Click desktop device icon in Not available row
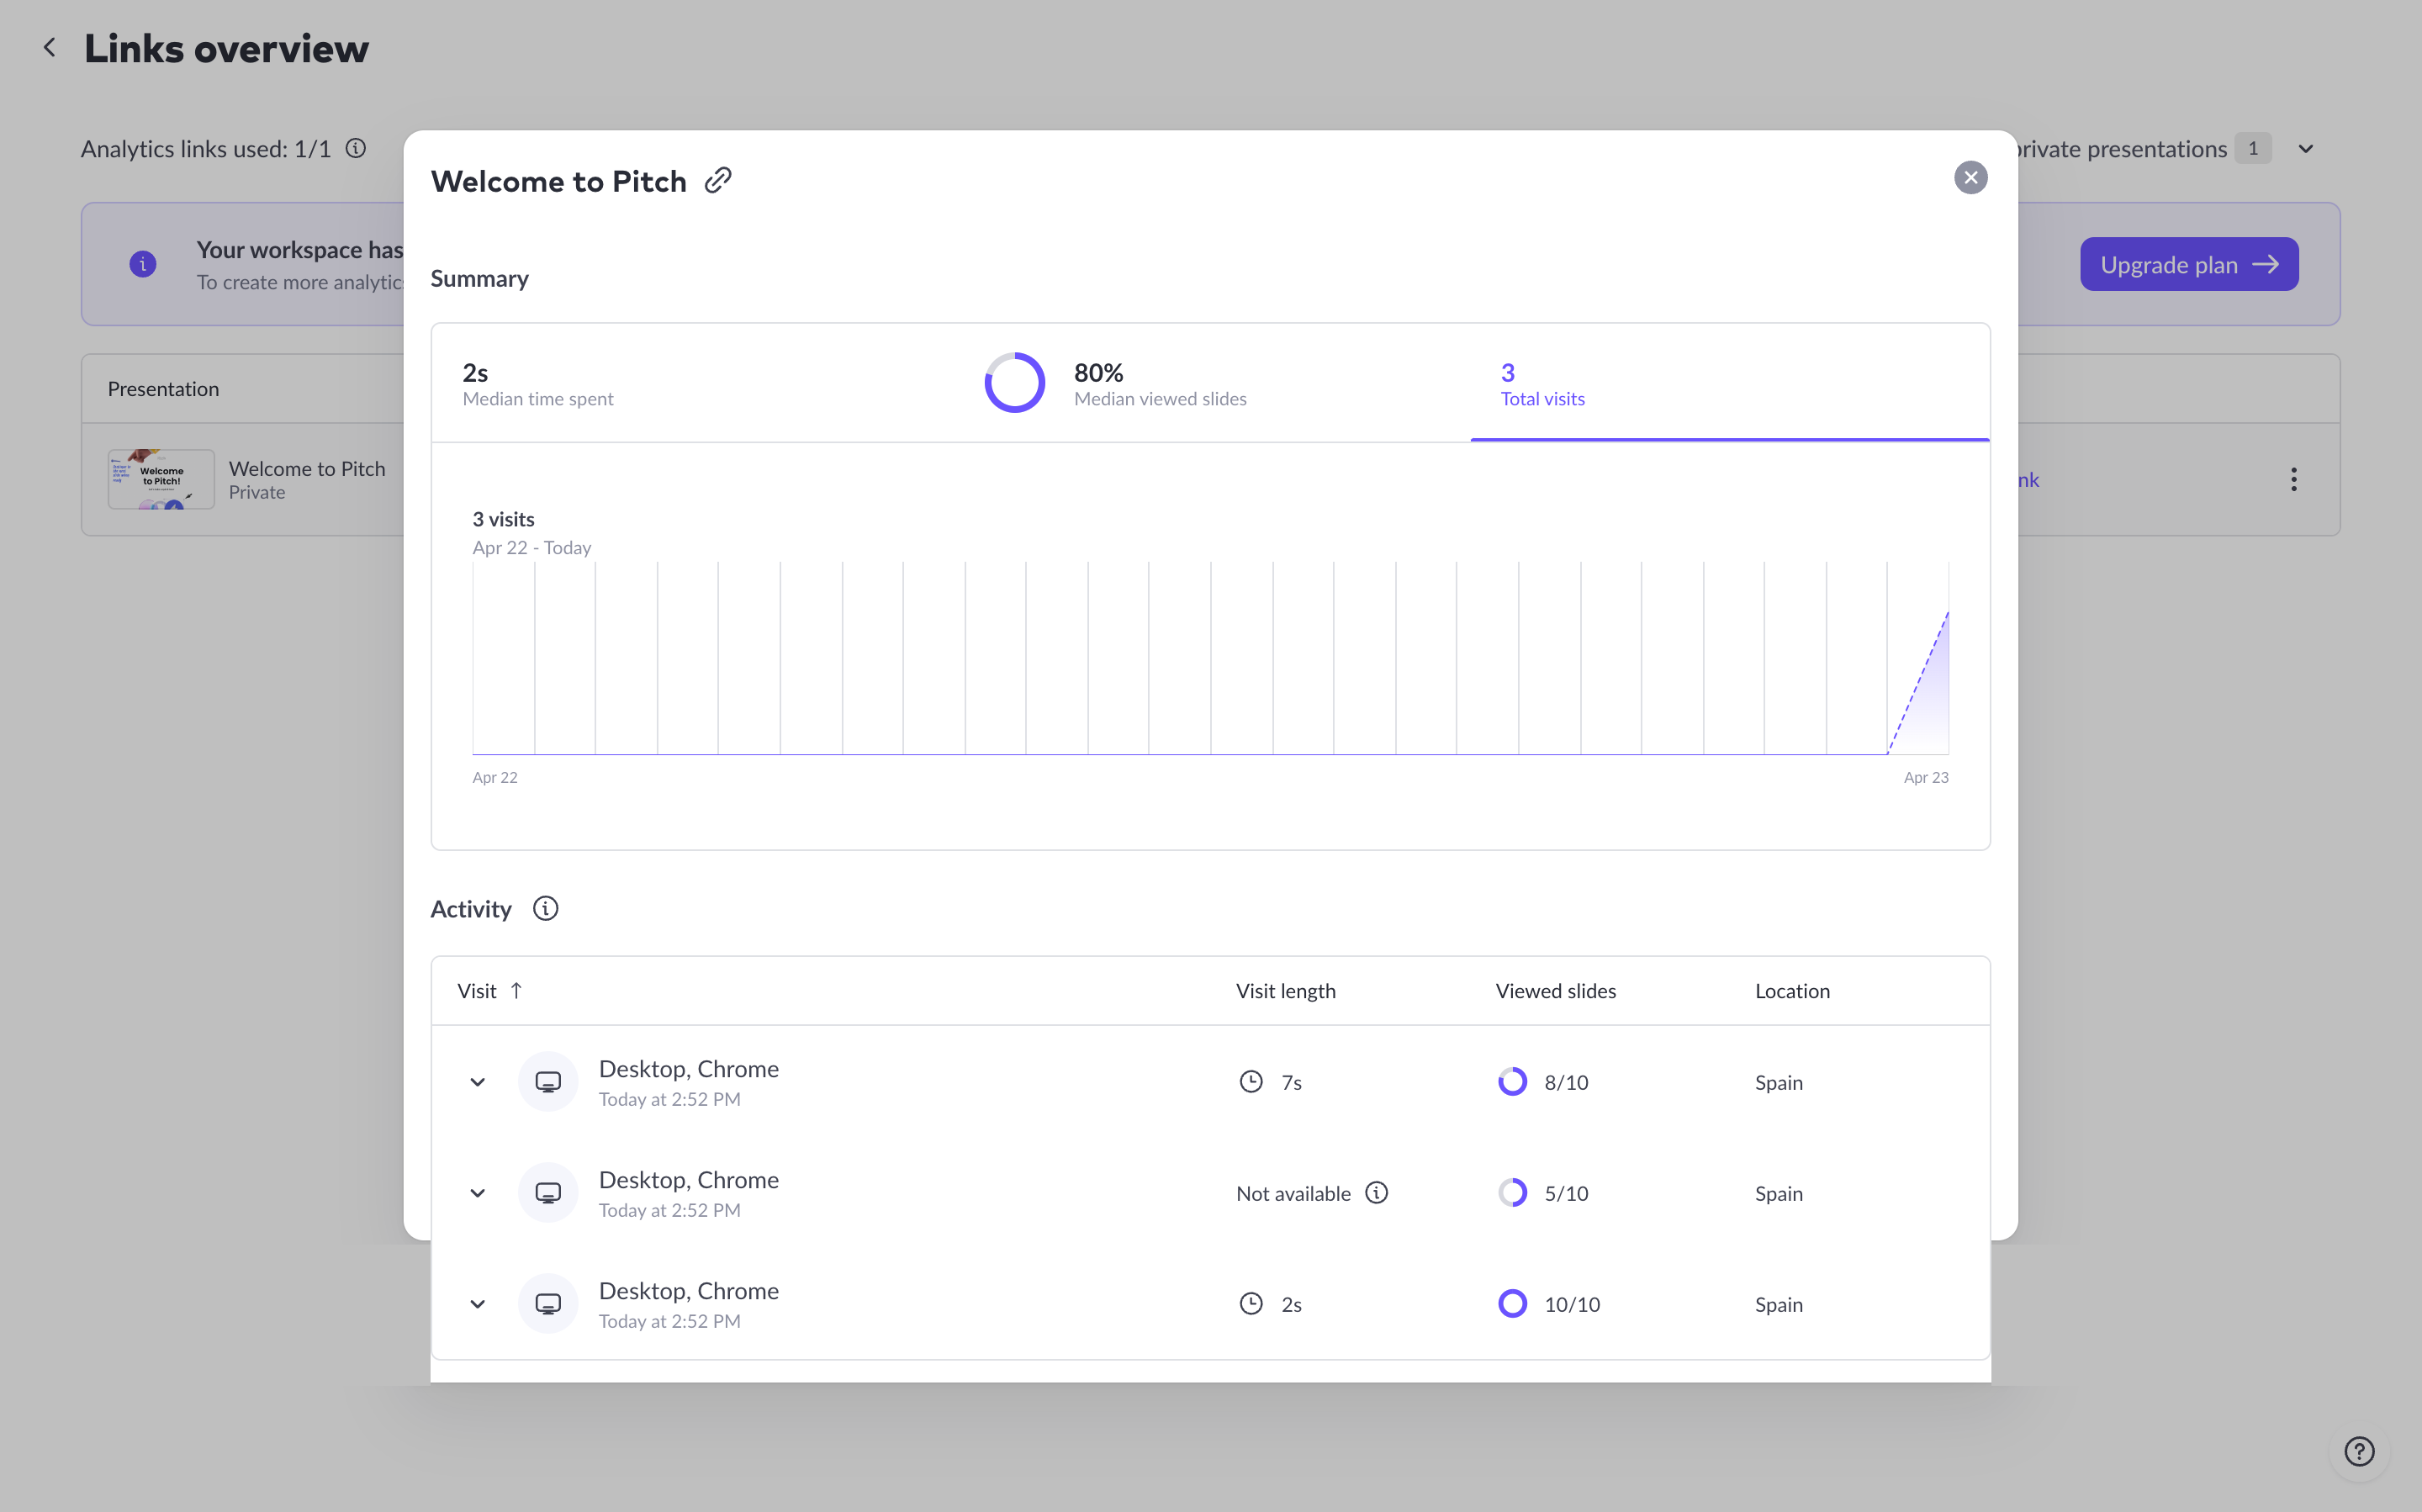The image size is (2422, 1512). [x=548, y=1193]
